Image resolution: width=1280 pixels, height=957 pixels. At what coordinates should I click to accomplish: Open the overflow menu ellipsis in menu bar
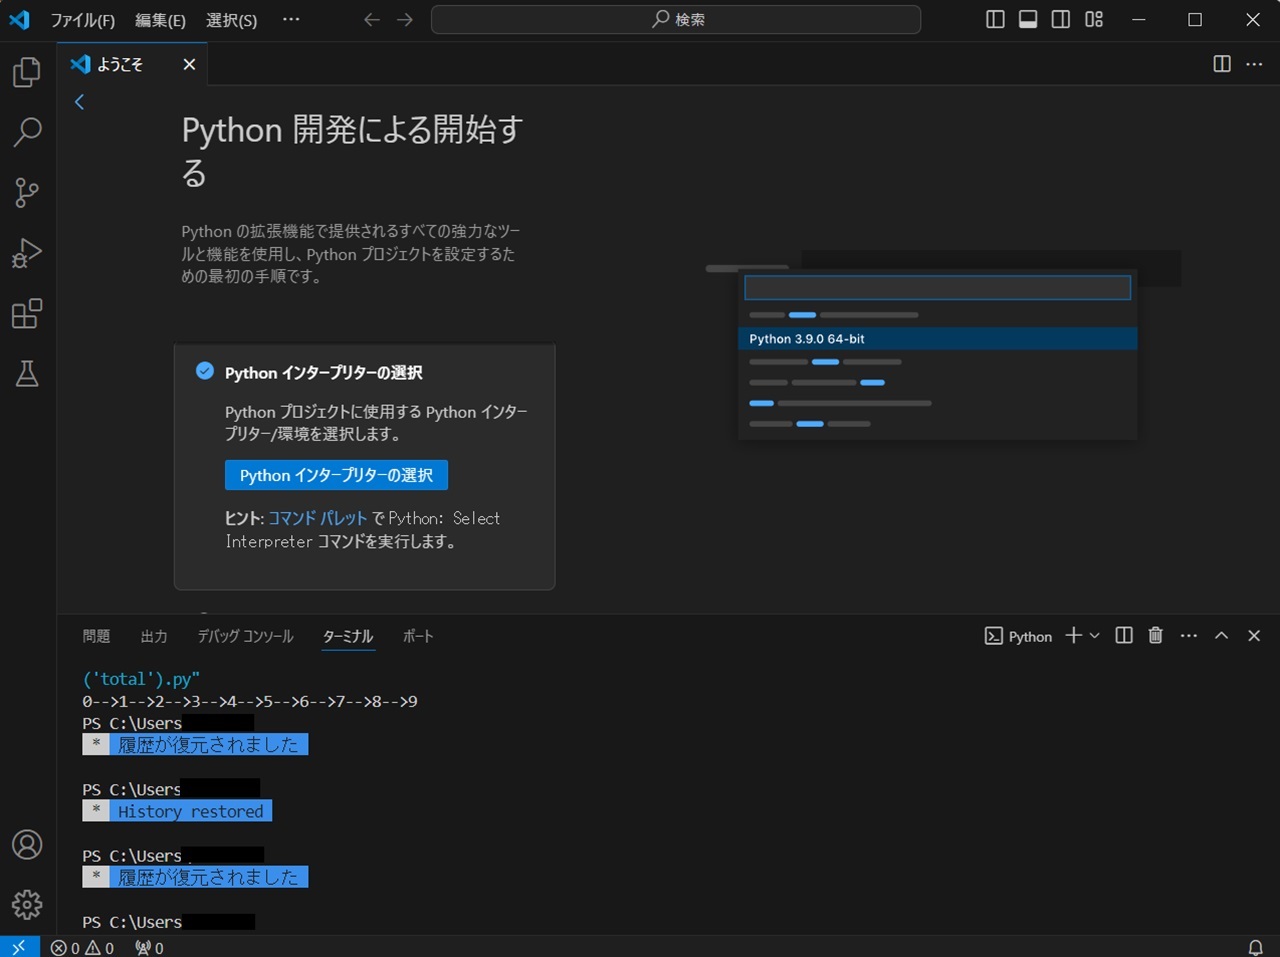291,20
